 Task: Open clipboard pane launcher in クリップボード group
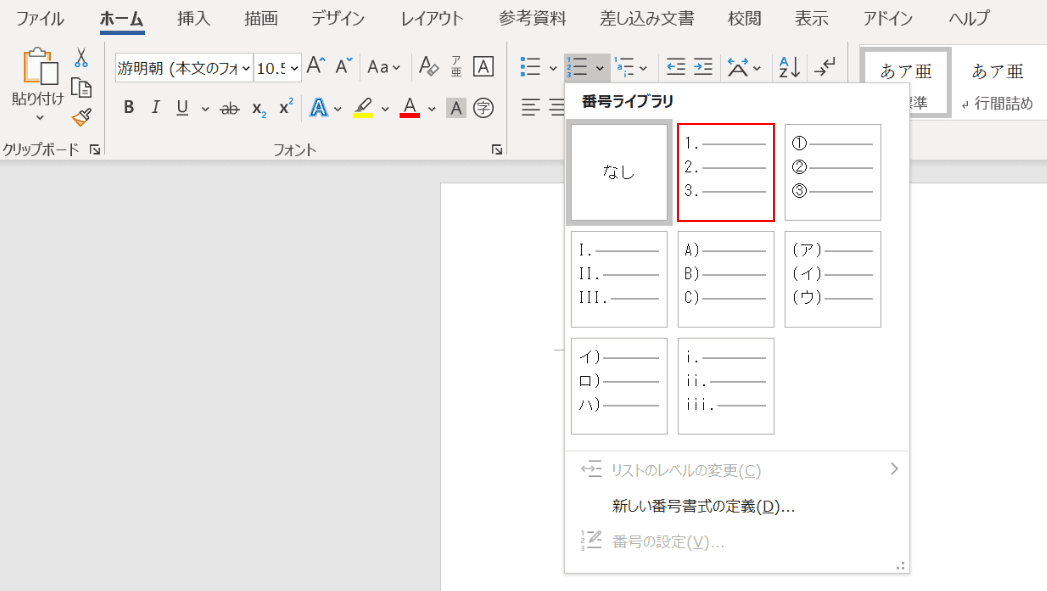95,150
